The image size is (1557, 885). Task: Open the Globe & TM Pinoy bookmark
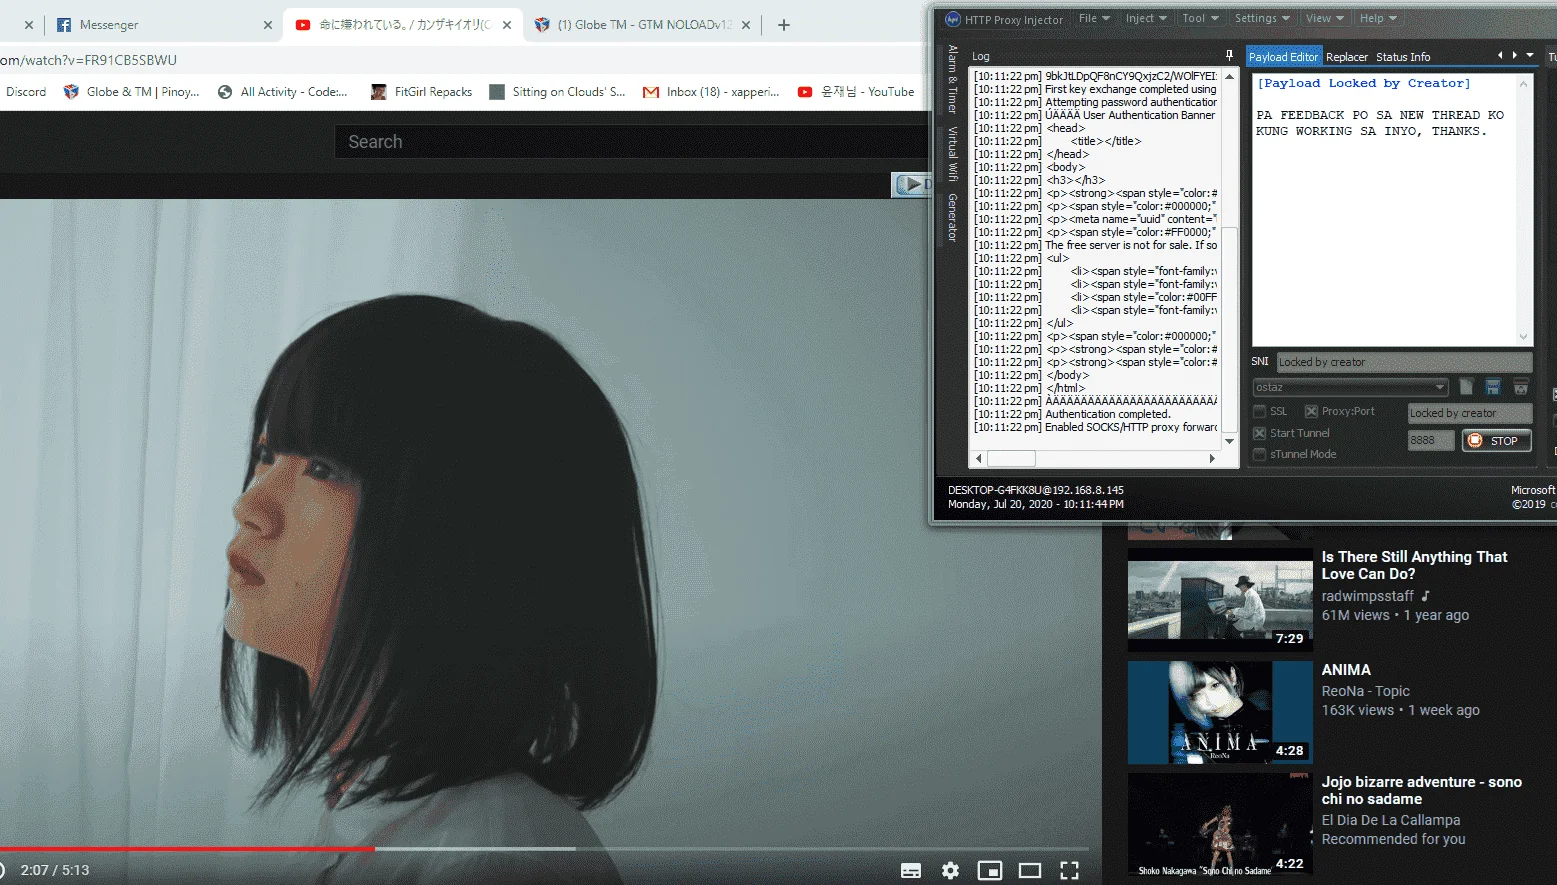pyautogui.click(x=131, y=92)
